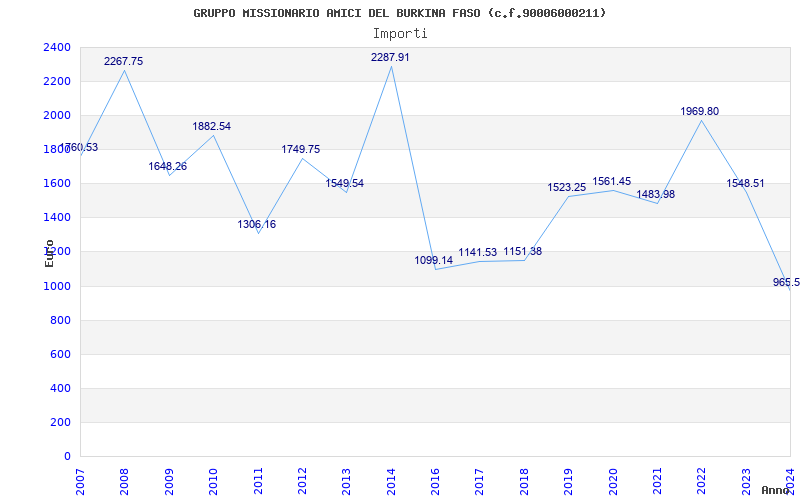Select the 1969.80 data point label
This screenshot has height=500, width=800.
[699, 112]
